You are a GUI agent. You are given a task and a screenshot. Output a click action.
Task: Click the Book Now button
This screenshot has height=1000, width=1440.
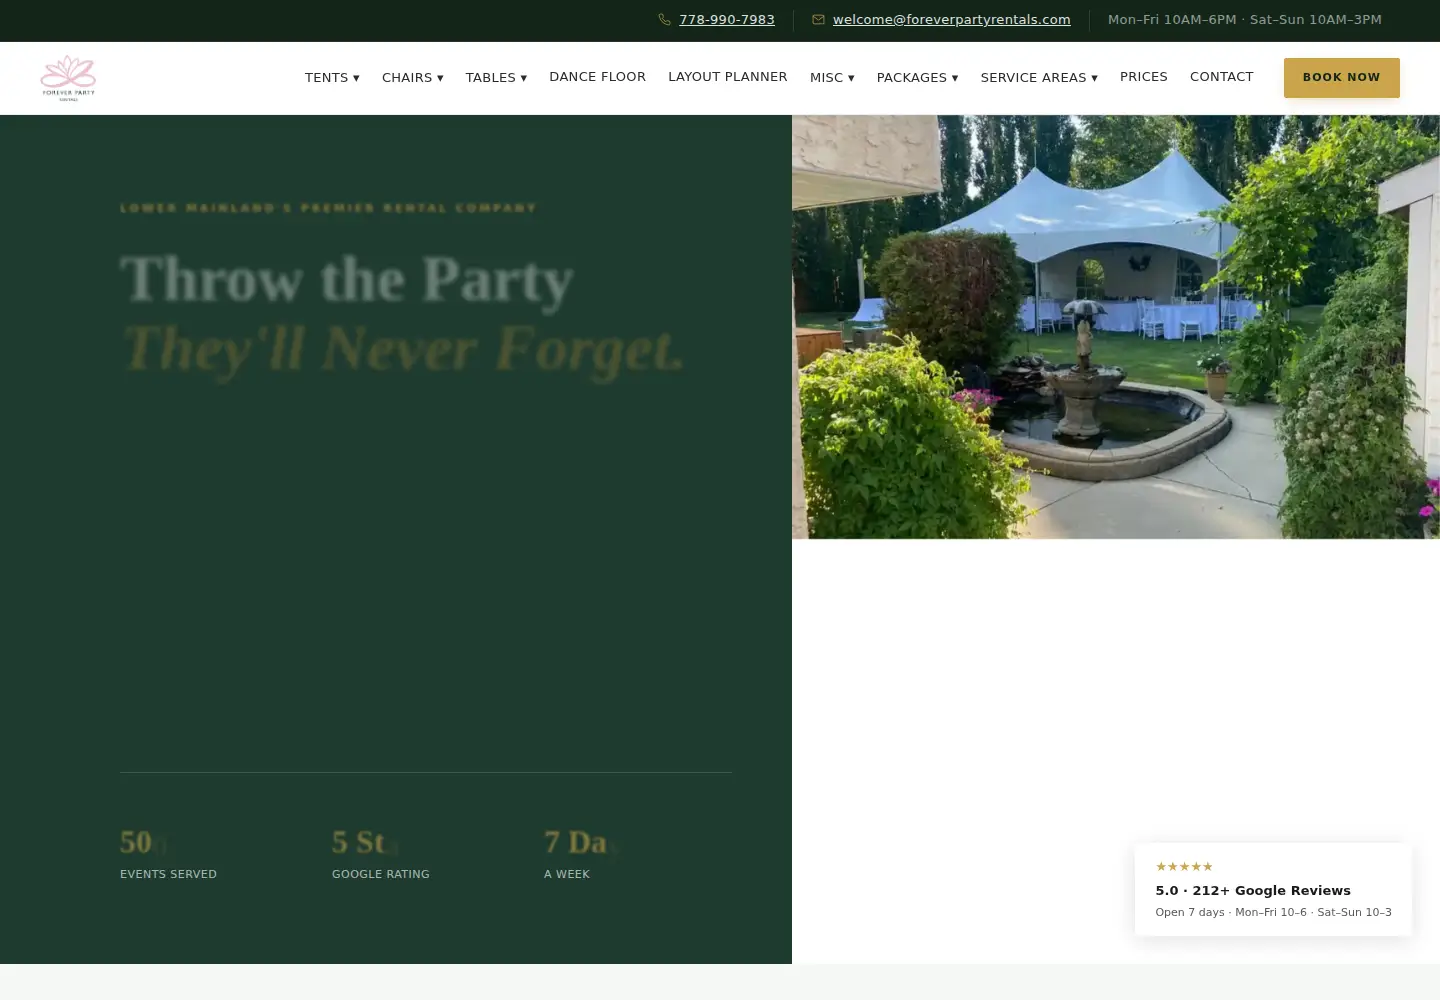coord(1342,78)
